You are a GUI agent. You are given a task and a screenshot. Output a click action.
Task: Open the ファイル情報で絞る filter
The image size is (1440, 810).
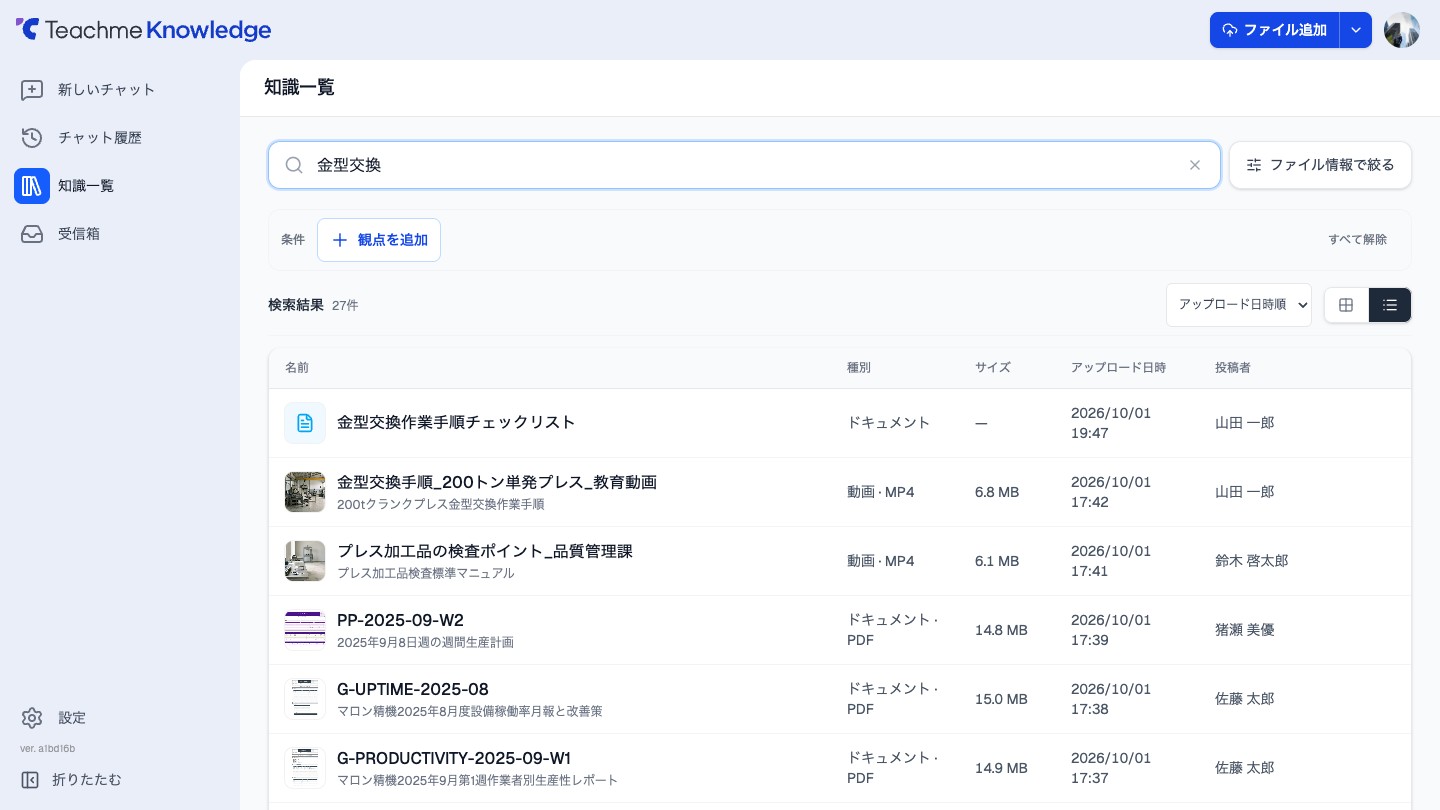point(1320,165)
